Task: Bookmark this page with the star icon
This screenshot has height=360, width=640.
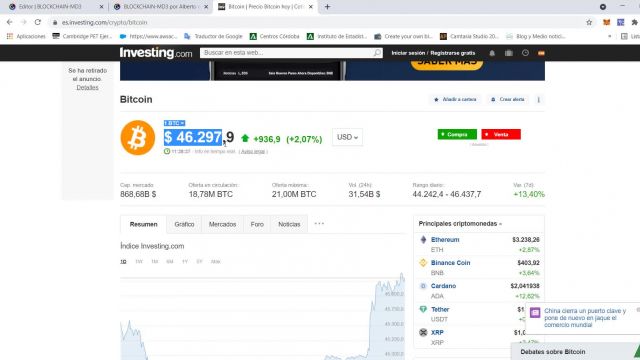Action: tap(589, 22)
